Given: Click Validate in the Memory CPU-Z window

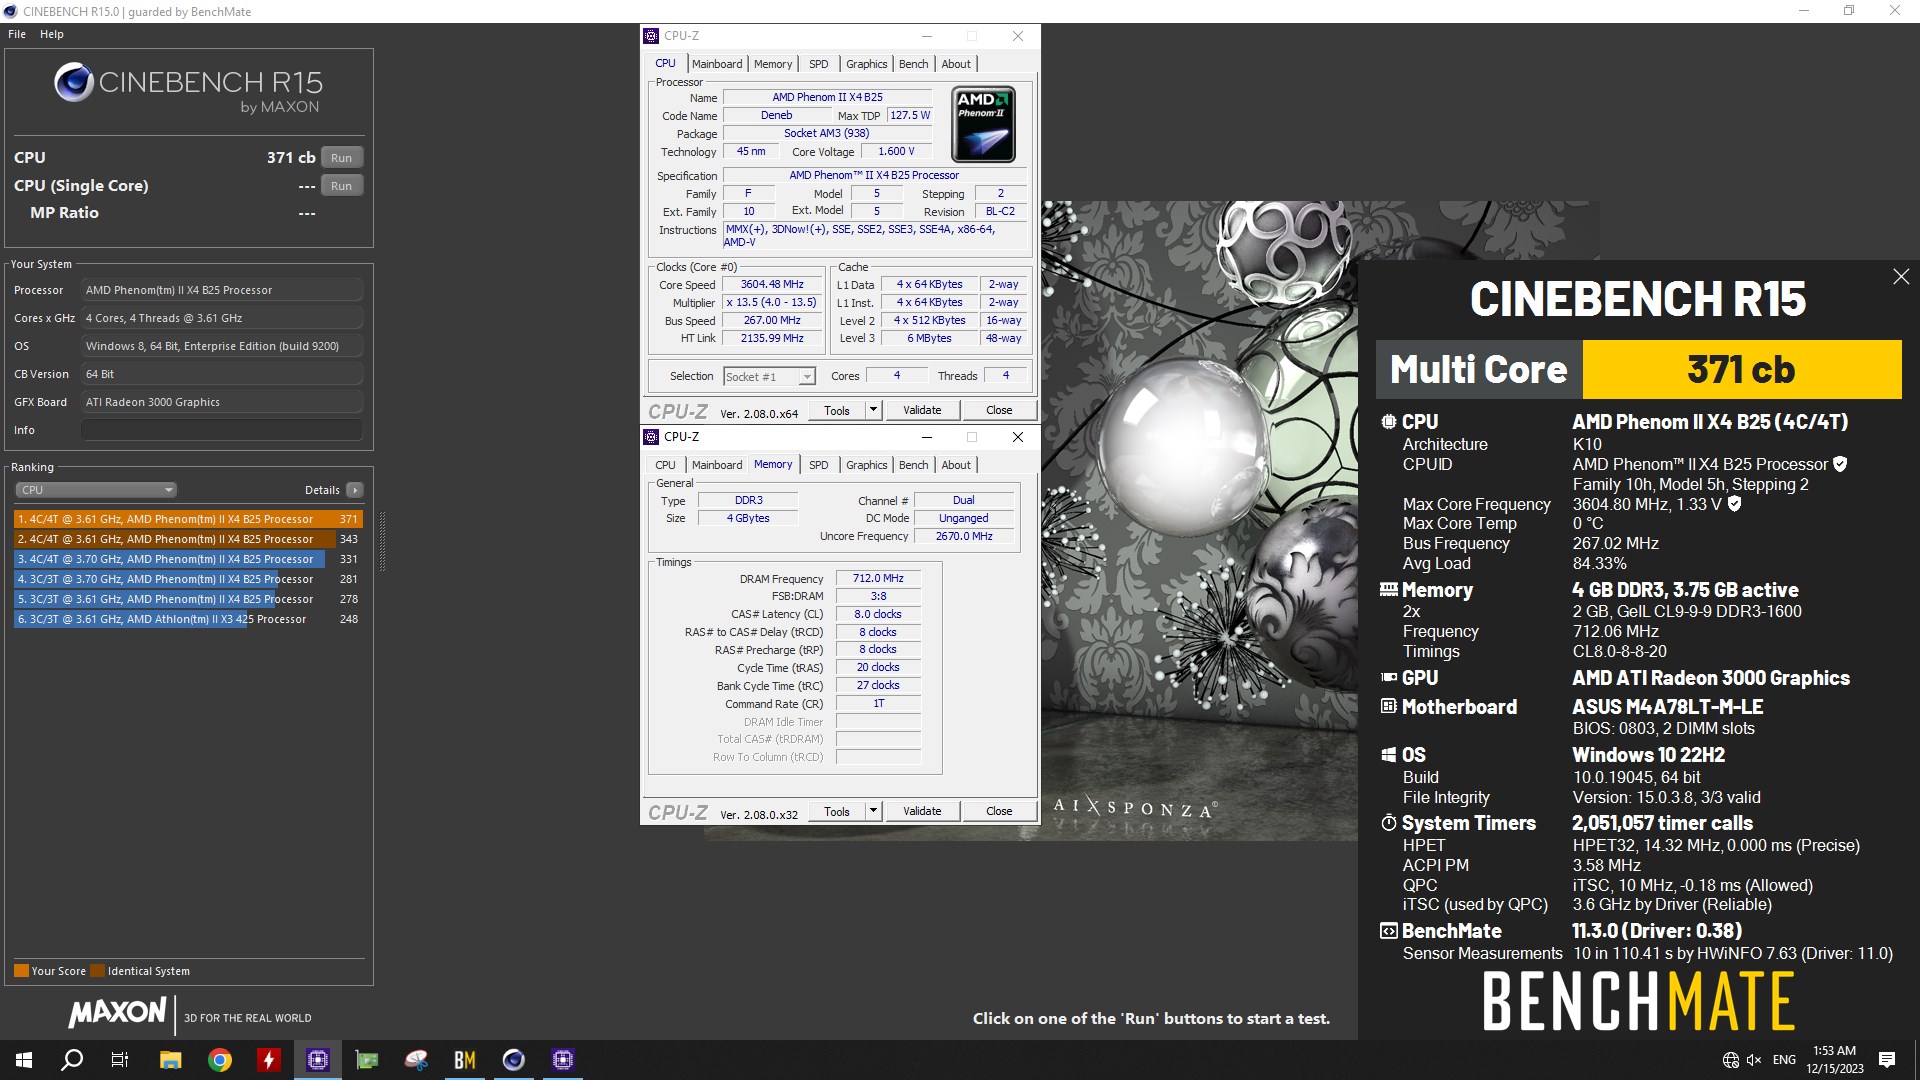Looking at the screenshot, I should point(922,811).
